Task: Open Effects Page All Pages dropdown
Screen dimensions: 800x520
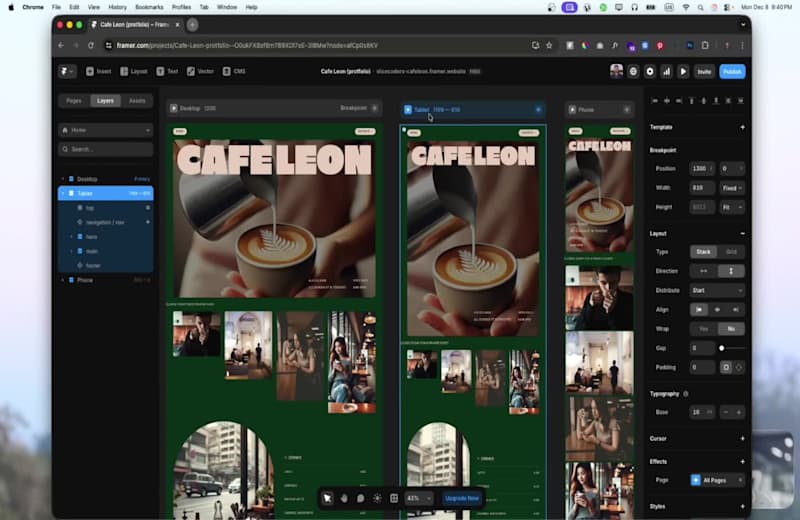Action: point(717,480)
